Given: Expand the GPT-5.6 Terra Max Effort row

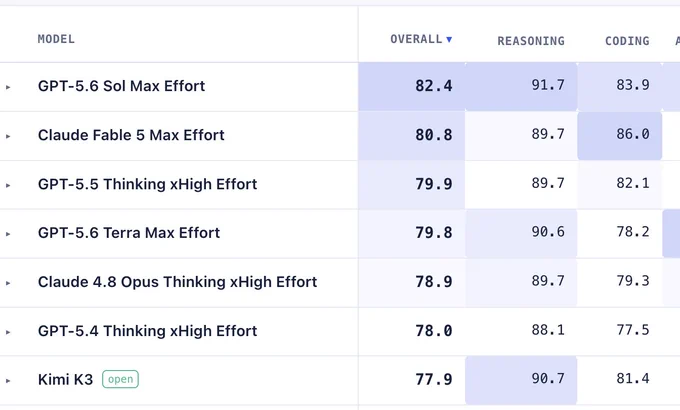Looking at the screenshot, I should (x=8, y=234).
